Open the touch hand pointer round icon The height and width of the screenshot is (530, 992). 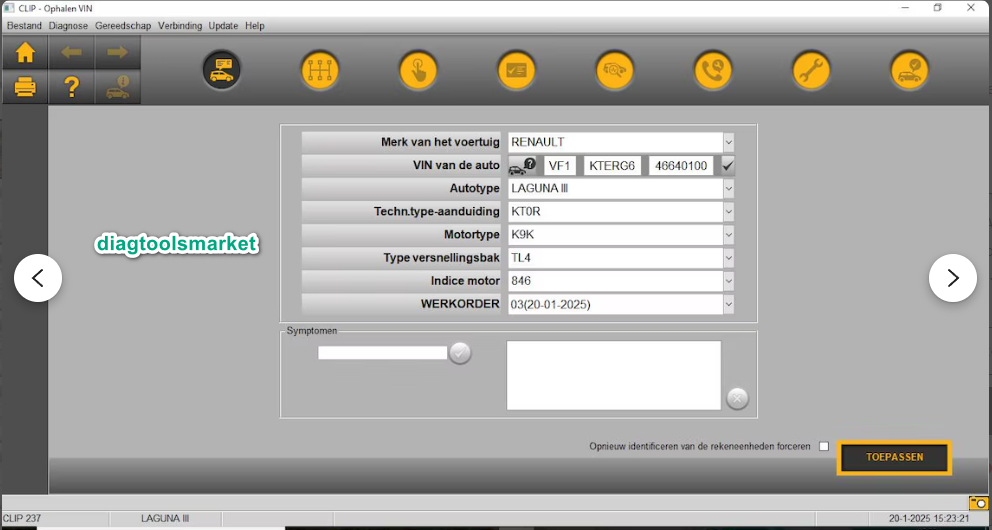(x=418, y=70)
